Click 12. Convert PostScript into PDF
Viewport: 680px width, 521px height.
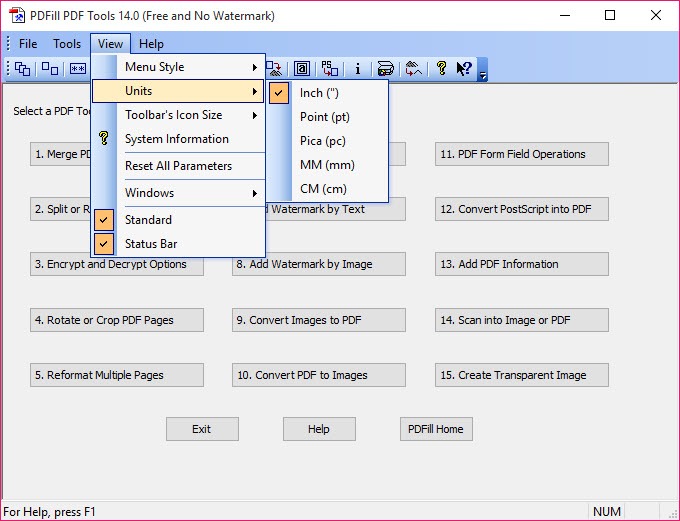tap(522, 209)
